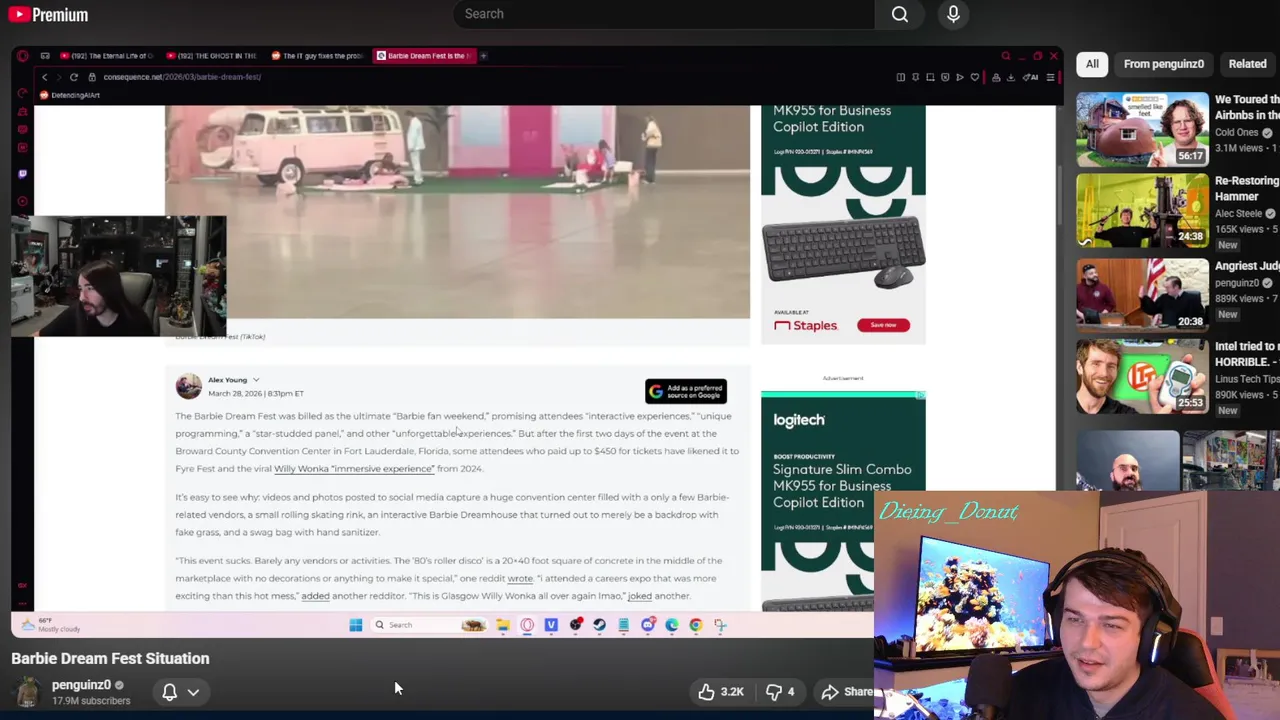This screenshot has height=720, width=1280.
Task: Click the Twitch icon in Opera sidebar
Action: pyautogui.click(x=22, y=174)
